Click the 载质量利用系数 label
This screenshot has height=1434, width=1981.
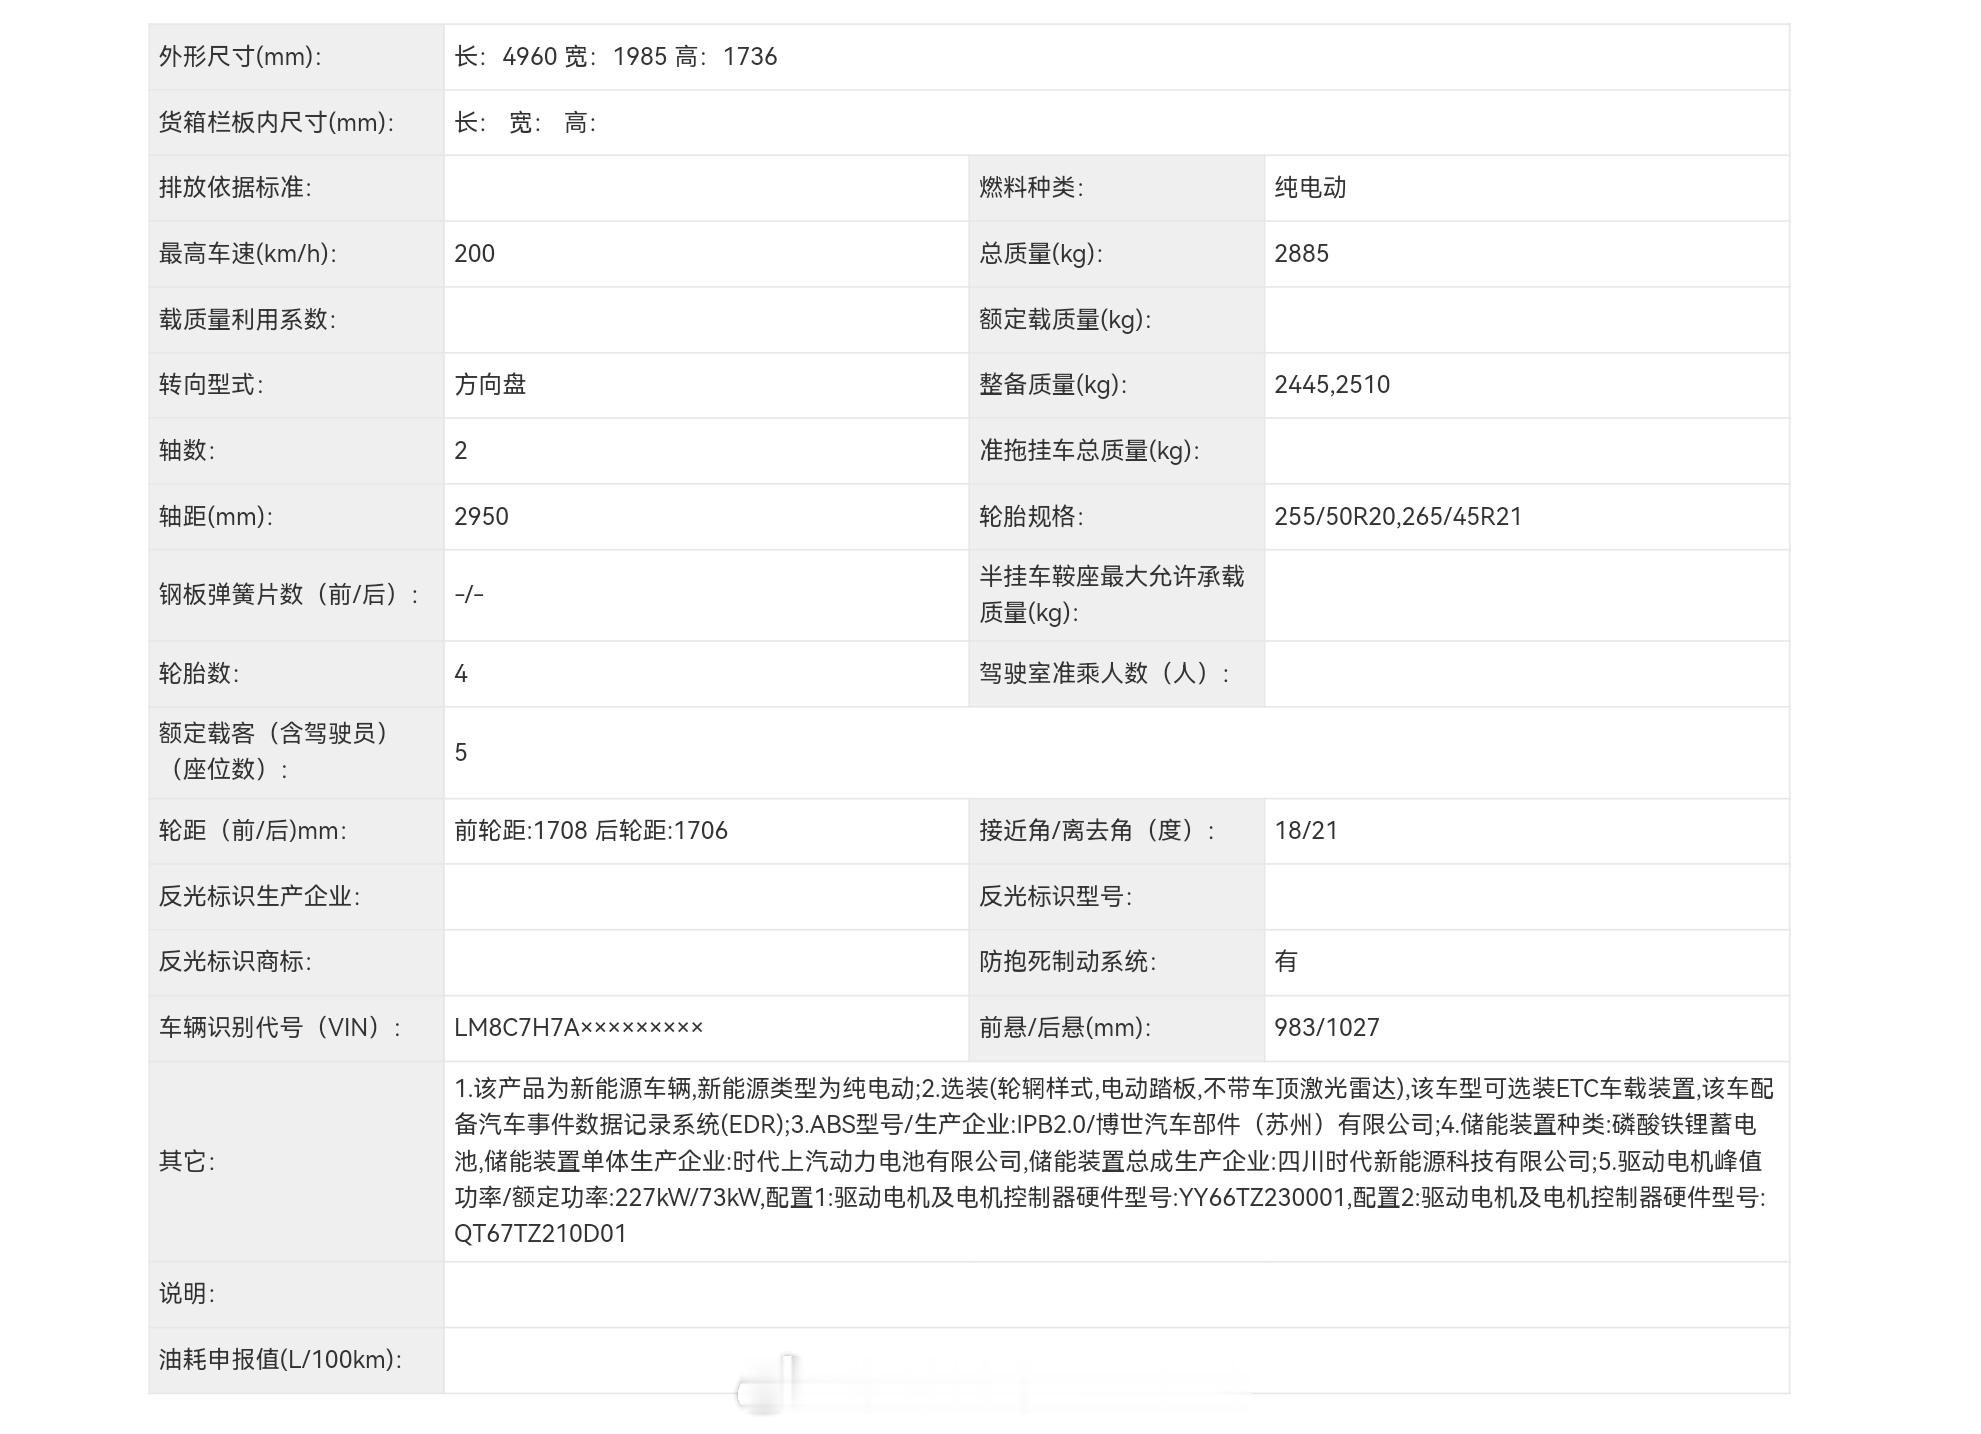(x=247, y=320)
